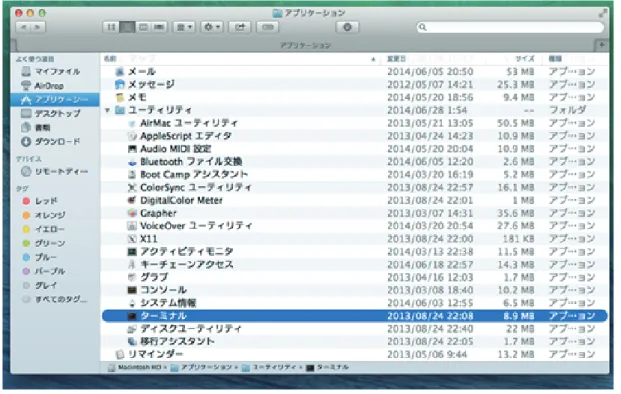Click the Share toolbar button
621x394 pixels.
(240, 27)
